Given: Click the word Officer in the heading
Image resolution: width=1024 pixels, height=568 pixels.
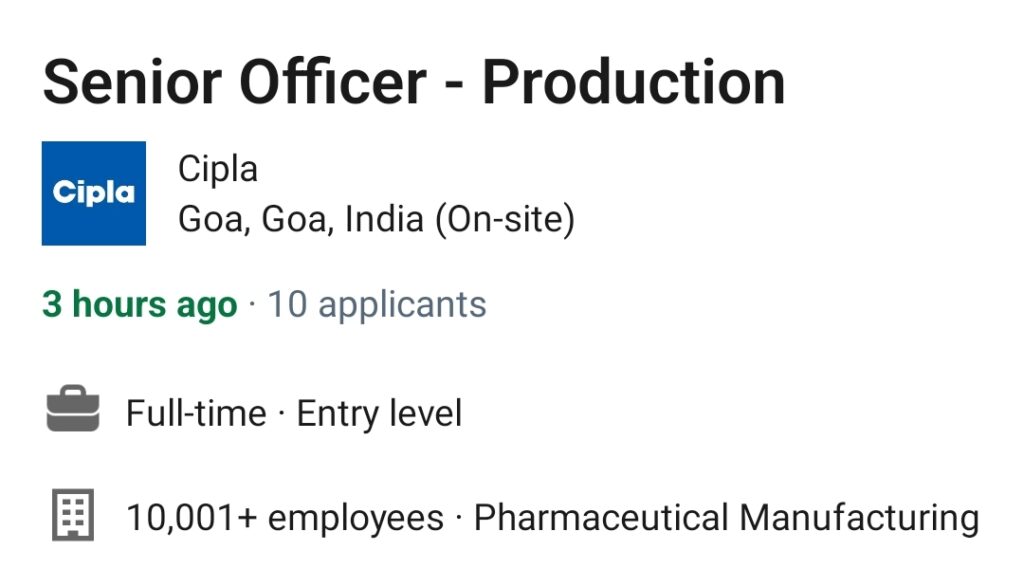Looking at the screenshot, I should click(x=333, y=82).
